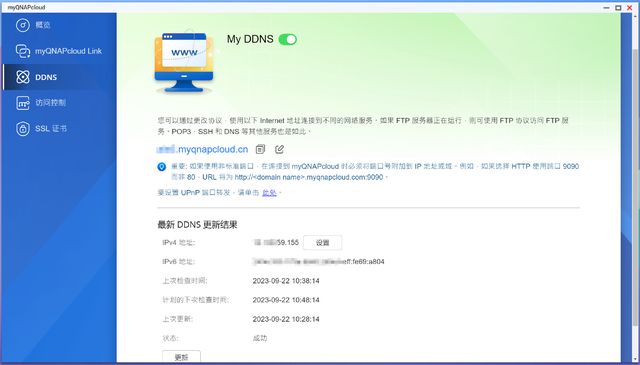Edit the DDNS domain name with pencil icon
Viewport: 640px width, 365px height.
click(280, 149)
